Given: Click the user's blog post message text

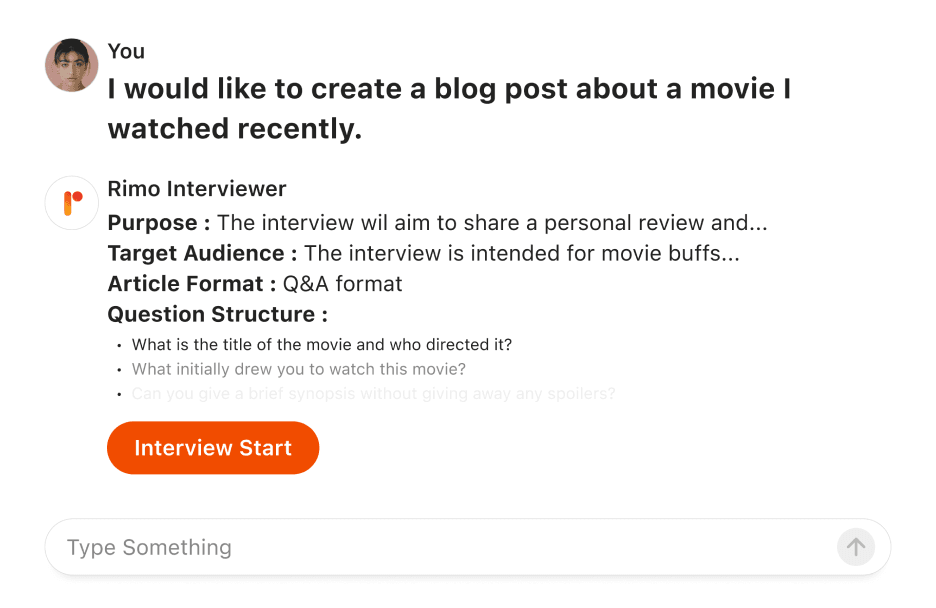Looking at the screenshot, I should point(449,109).
